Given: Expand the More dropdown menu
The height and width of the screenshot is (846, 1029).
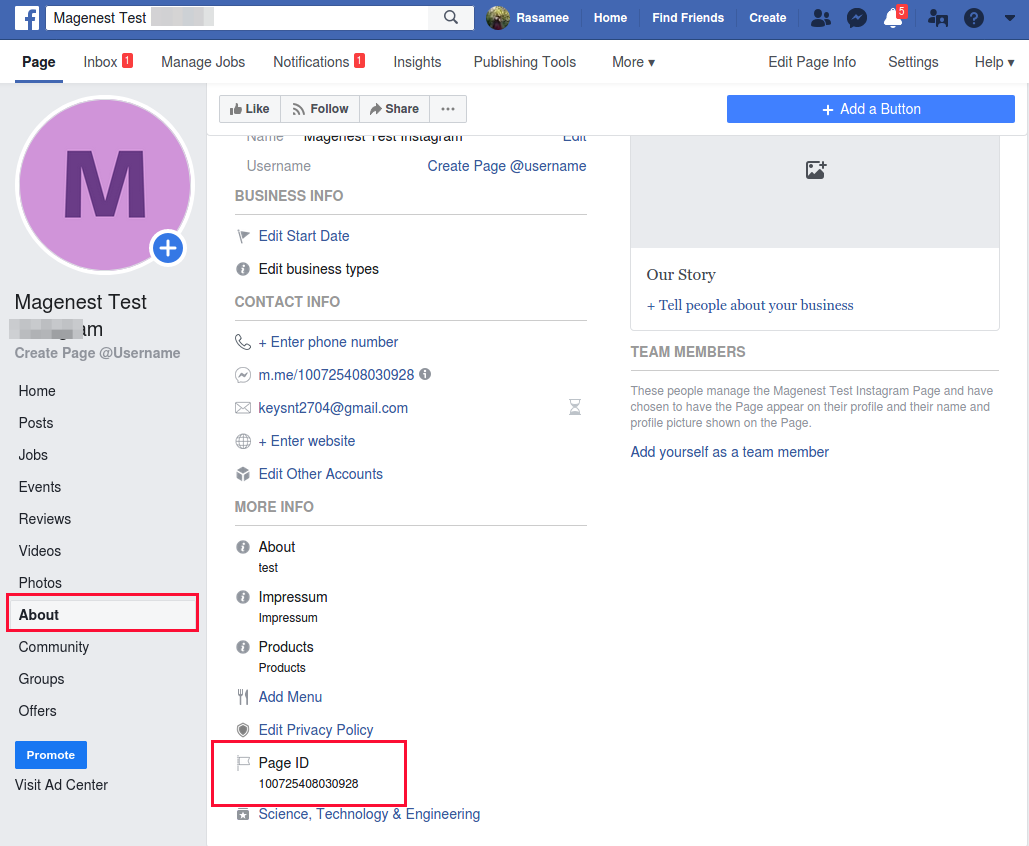Looking at the screenshot, I should (x=633, y=62).
